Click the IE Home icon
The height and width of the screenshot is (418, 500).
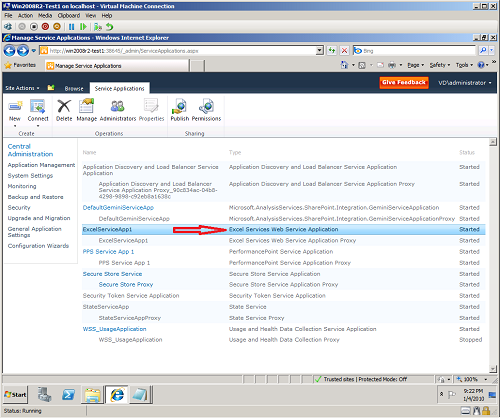tap(344, 65)
